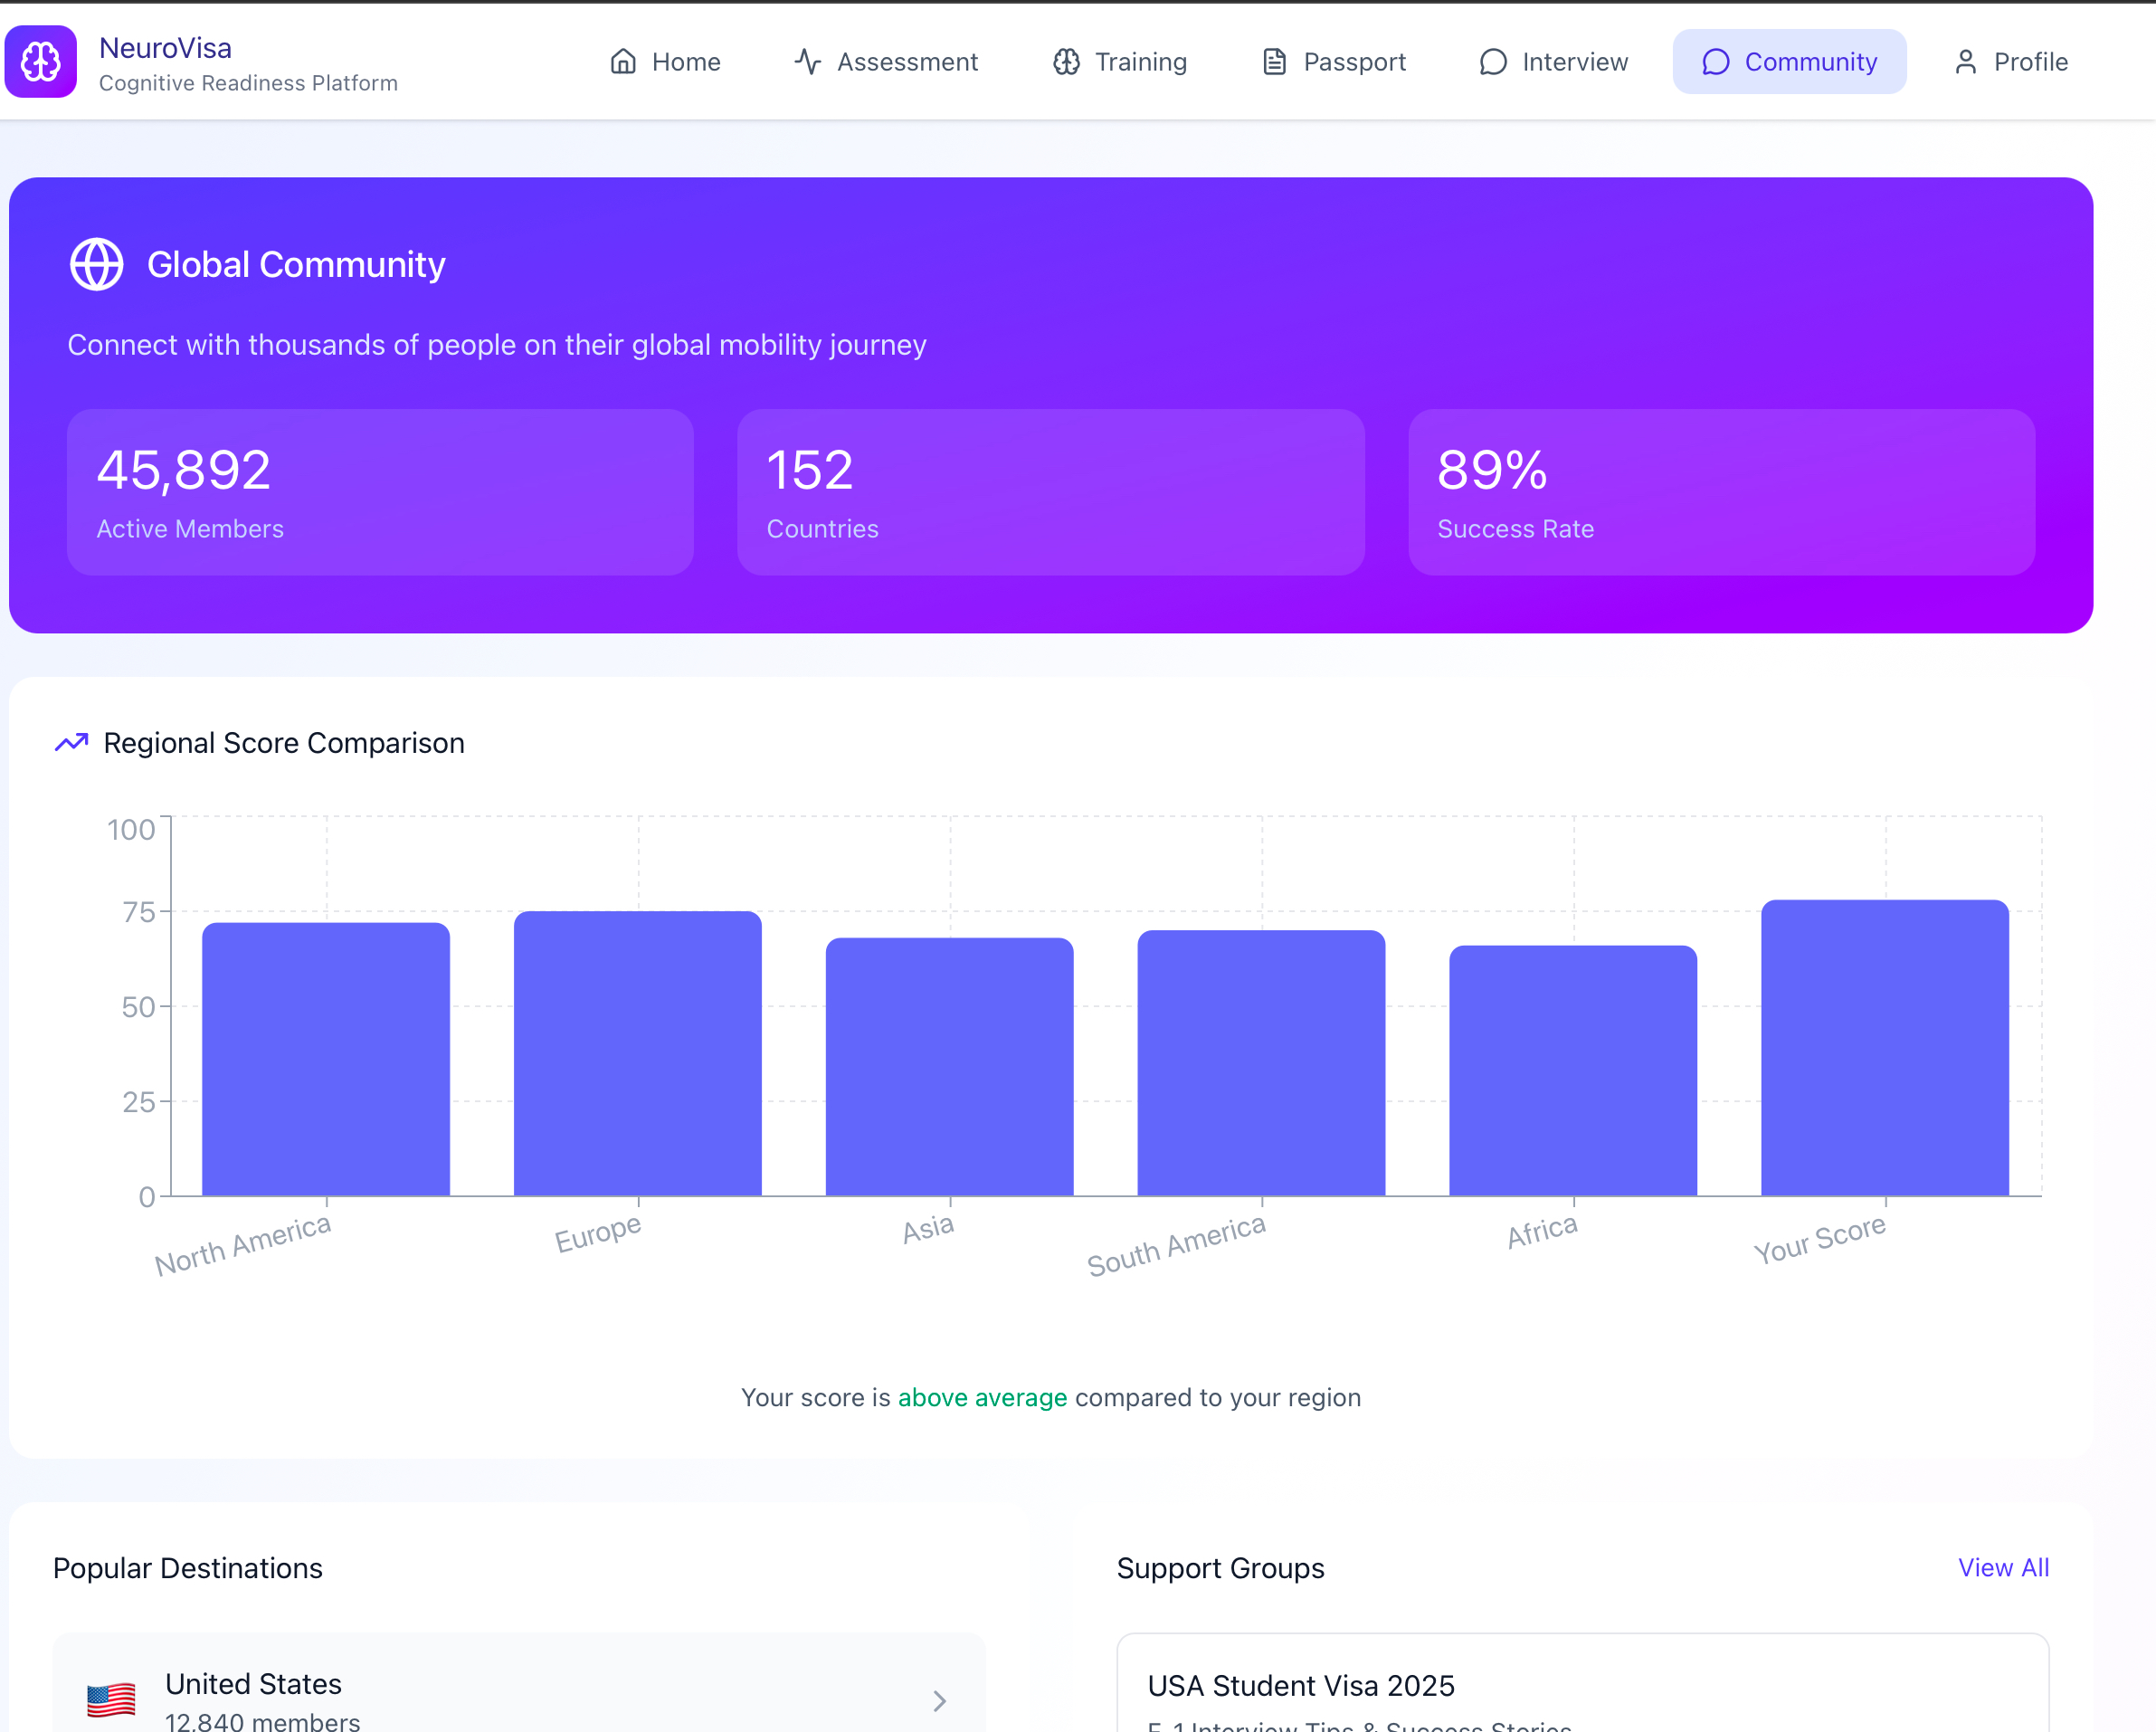Open the Community tab

click(1789, 62)
